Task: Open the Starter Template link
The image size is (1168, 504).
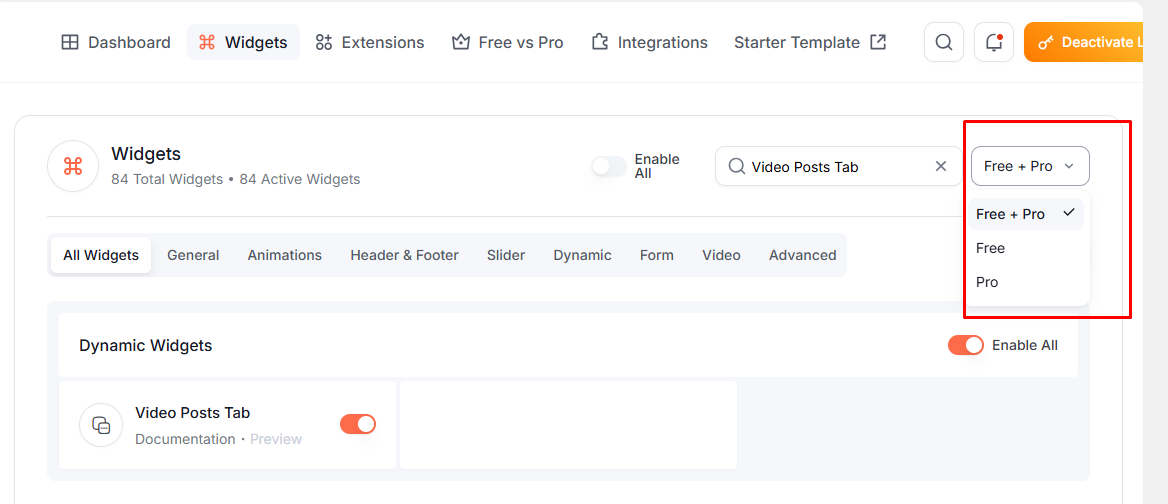Action: (x=810, y=42)
